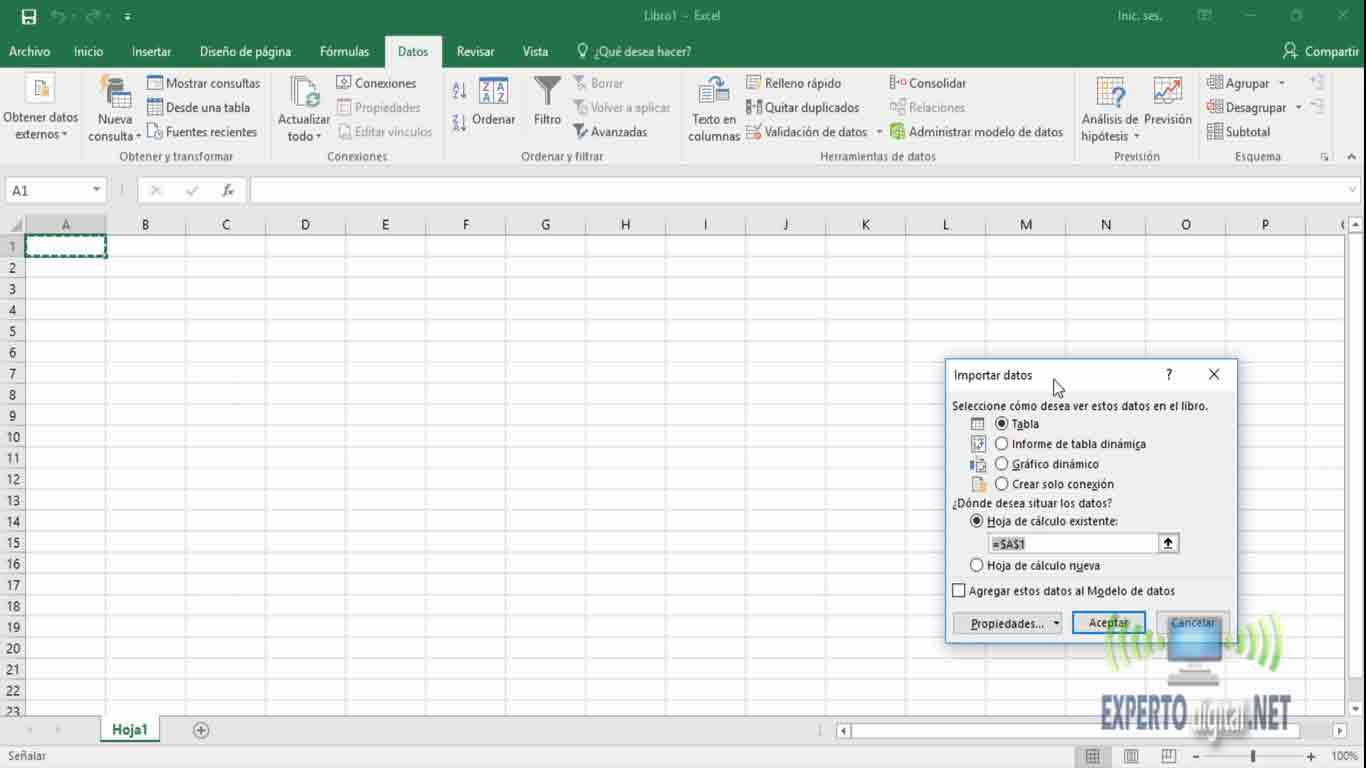1366x768 pixels.
Task: Click the Cancelar button in Importar datos
Action: (x=1192, y=623)
